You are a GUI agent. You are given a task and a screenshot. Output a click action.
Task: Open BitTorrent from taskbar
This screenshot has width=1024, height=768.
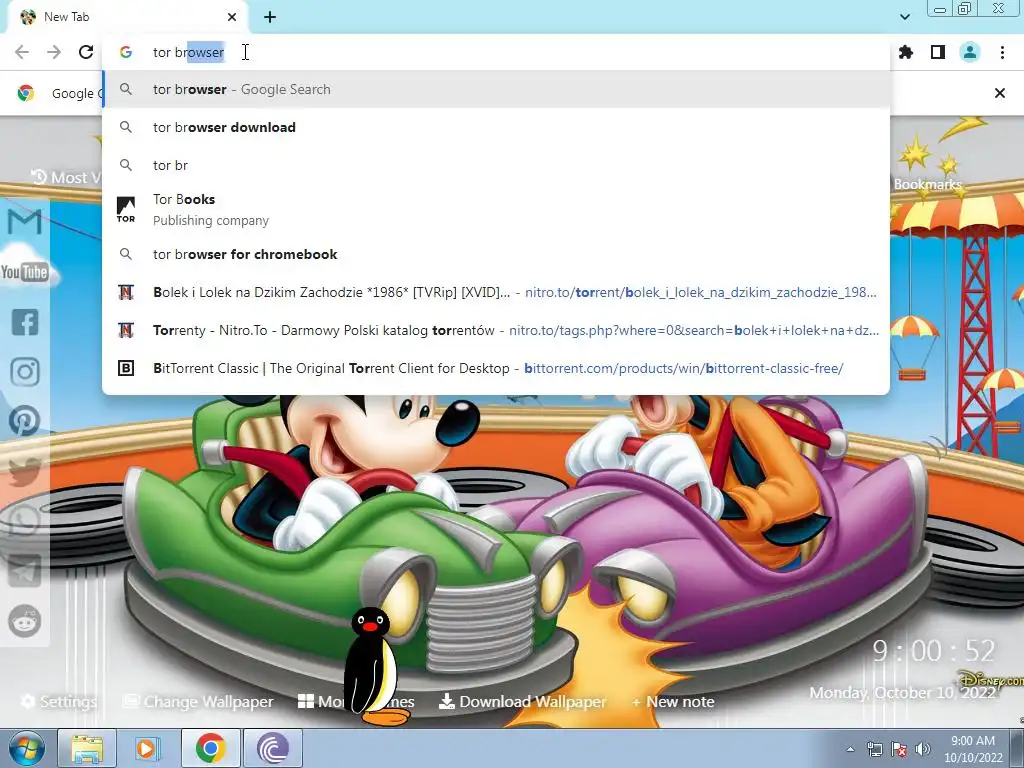coord(273,748)
